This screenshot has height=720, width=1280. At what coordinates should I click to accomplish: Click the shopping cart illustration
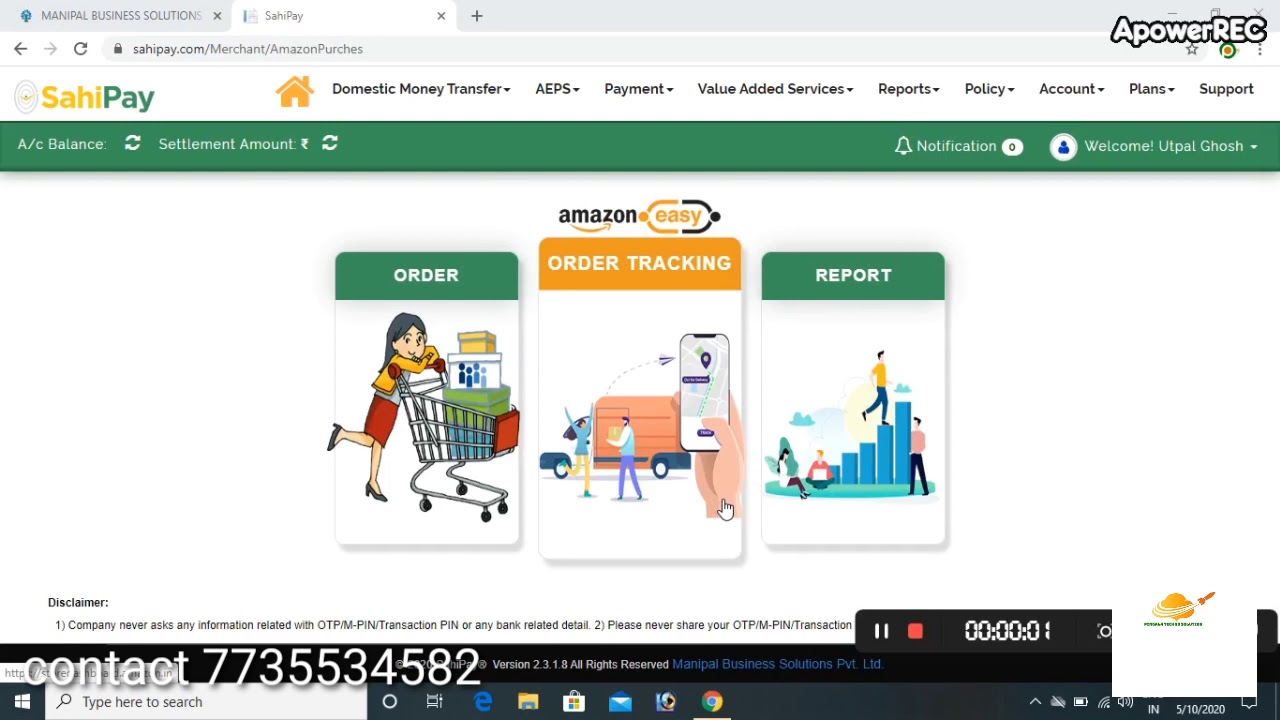pos(425,418)
